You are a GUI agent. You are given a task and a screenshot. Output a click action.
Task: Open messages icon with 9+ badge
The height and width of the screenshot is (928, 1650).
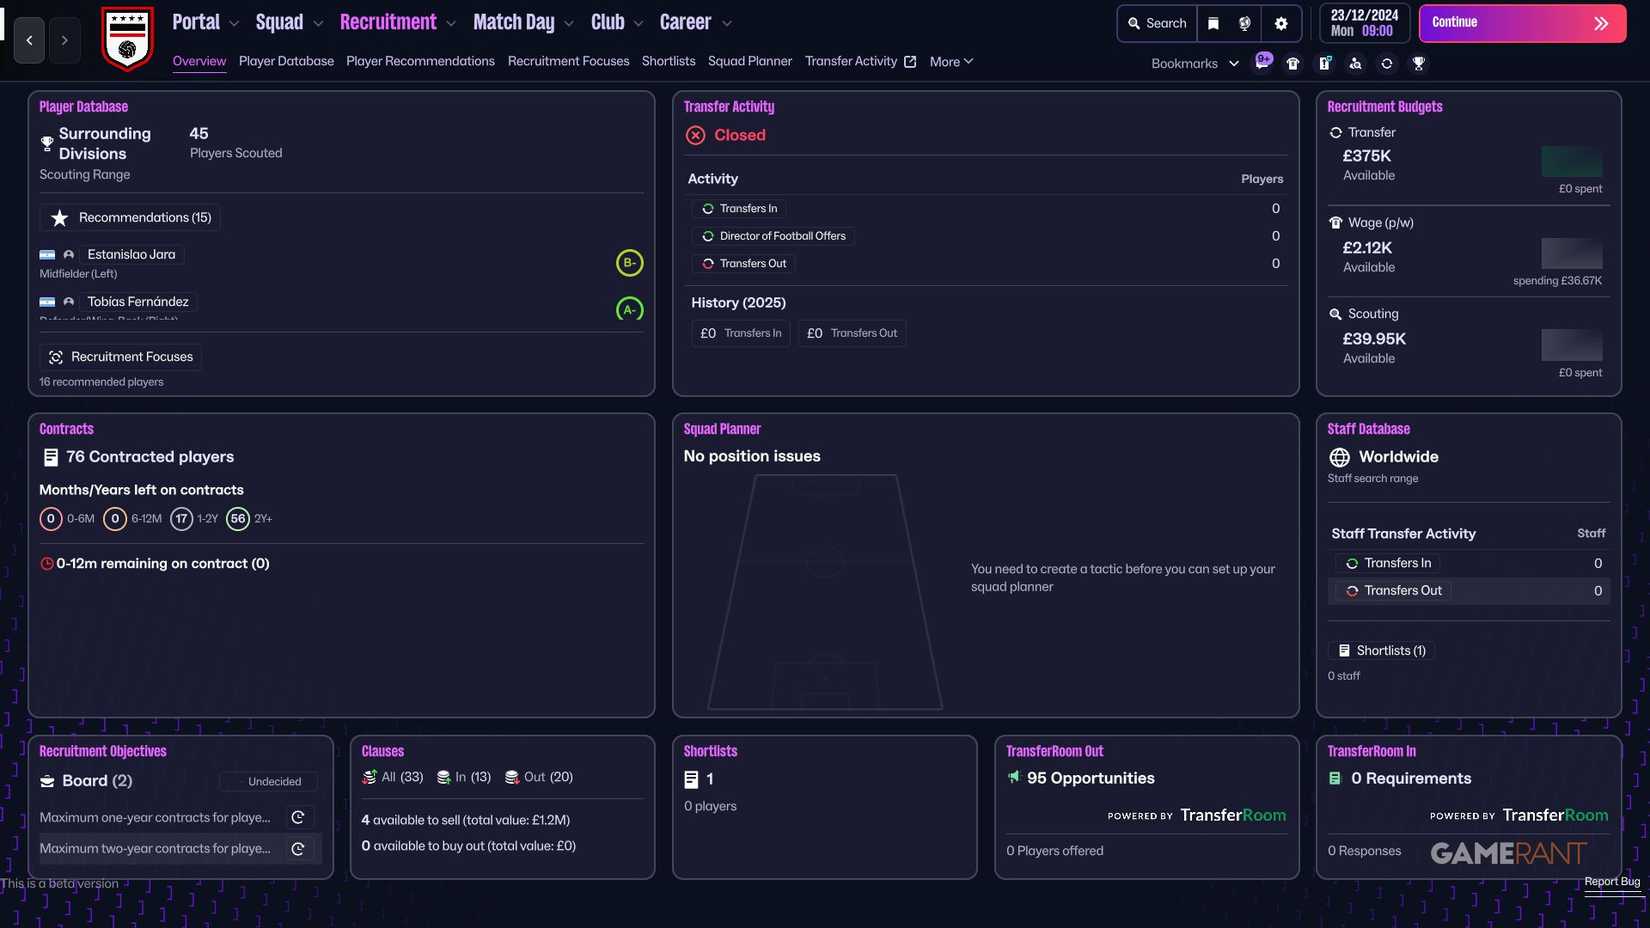(1263, 63)
